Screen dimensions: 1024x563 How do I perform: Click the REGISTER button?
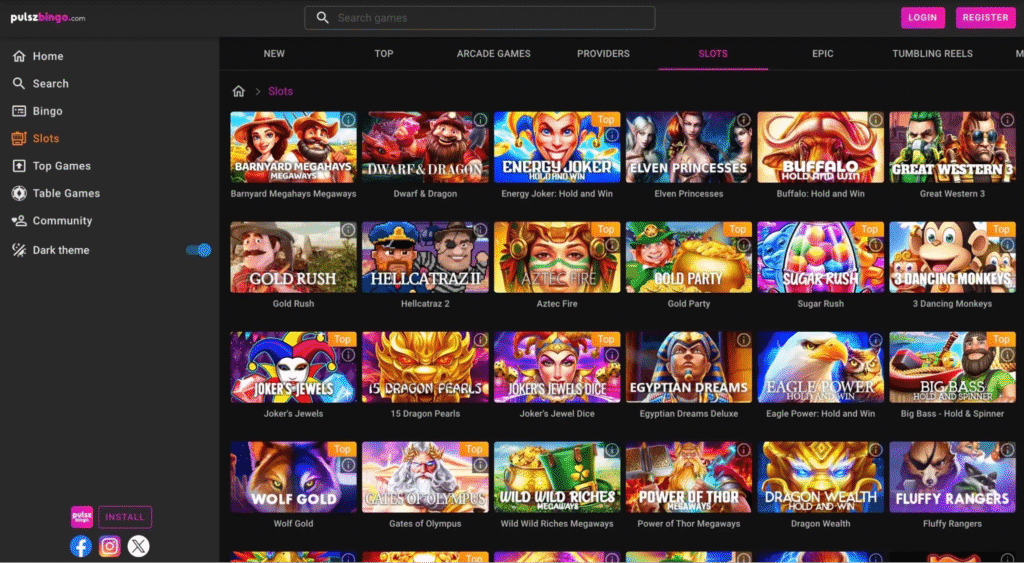(x=985, y=18)
